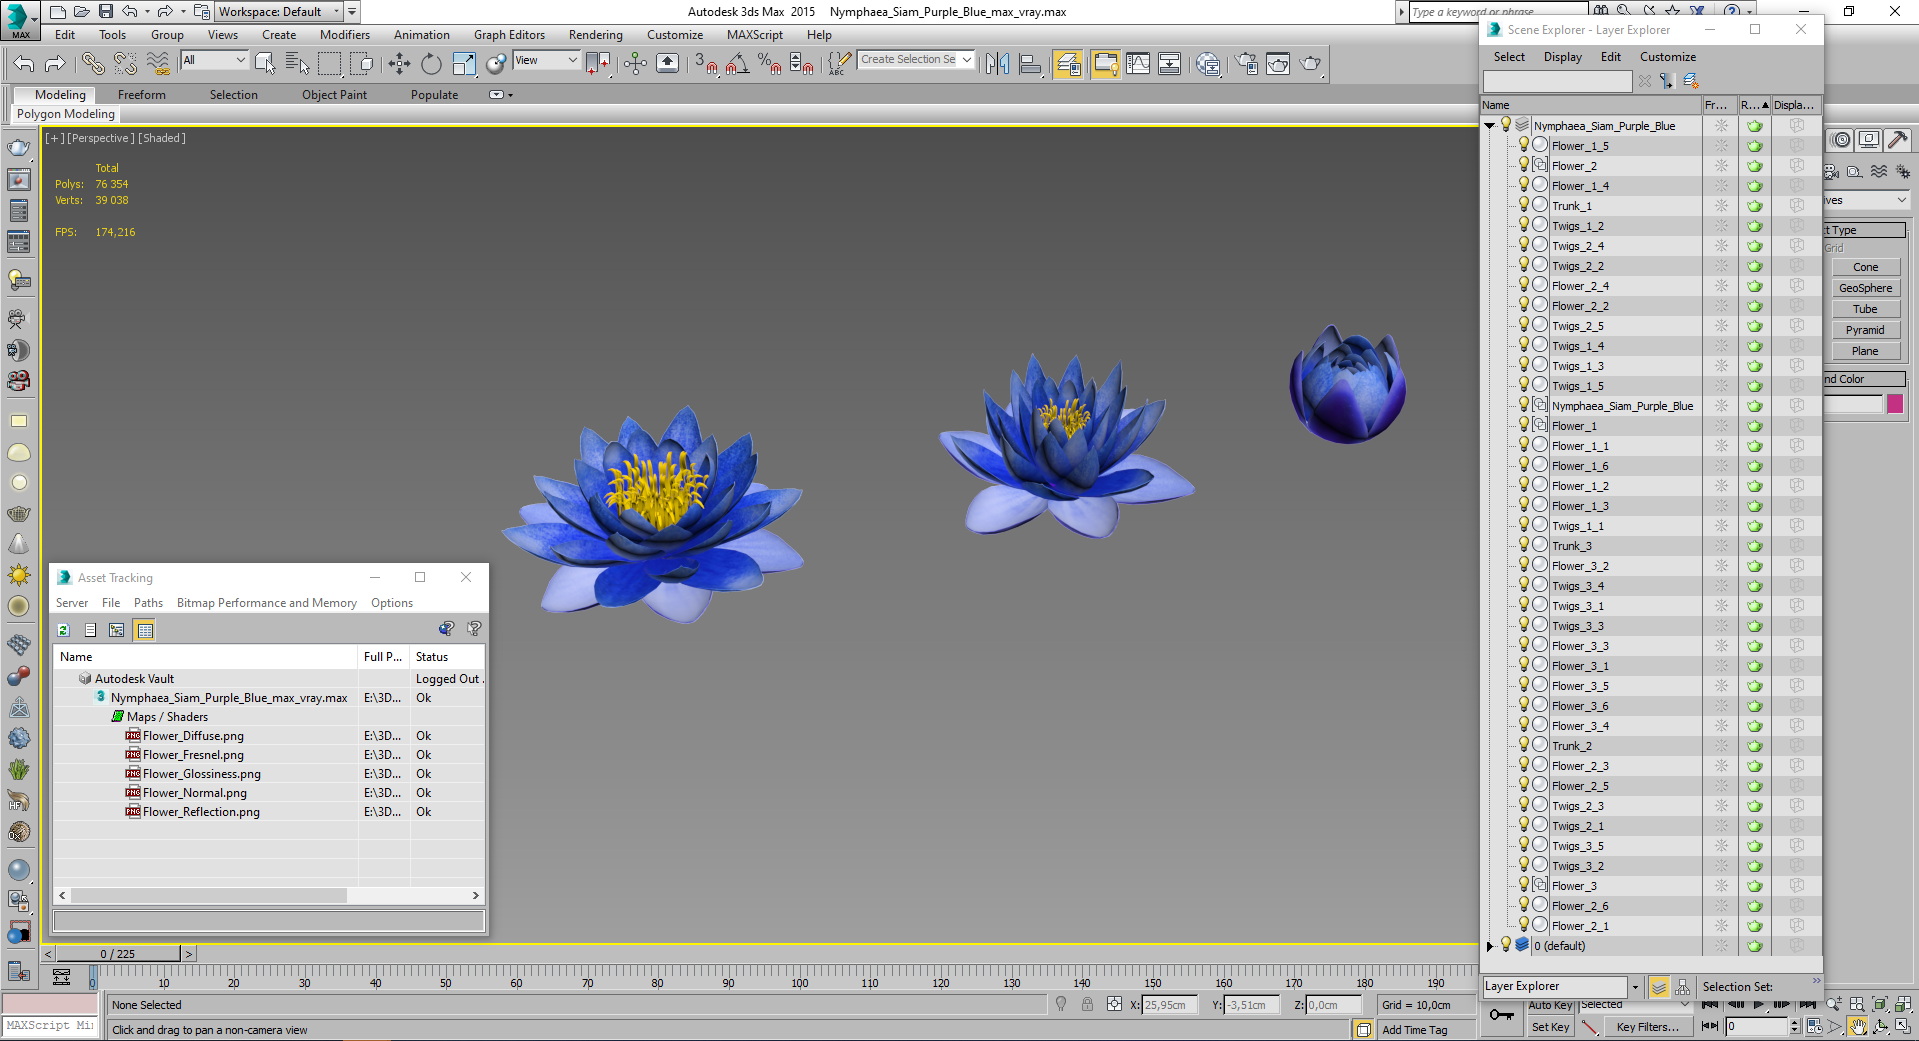
Task: Activate the Select and Scale tool
Action: coord(464,64)
